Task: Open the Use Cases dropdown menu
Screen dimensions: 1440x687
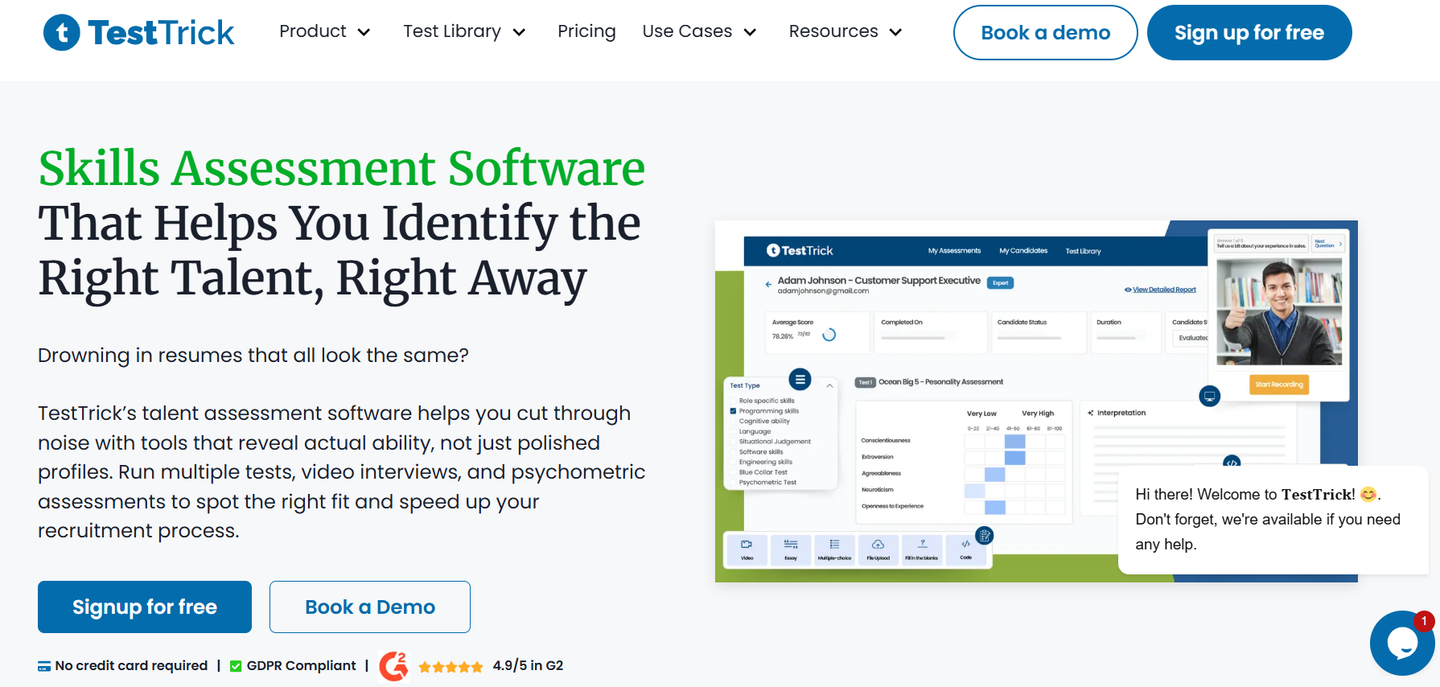Action: click(700, 32)
